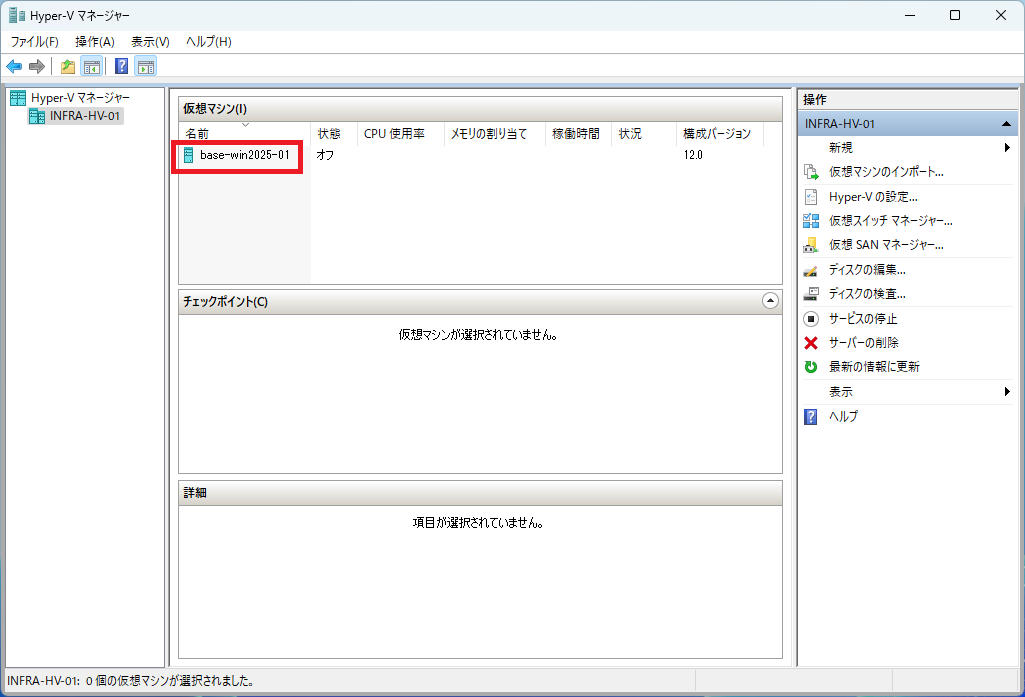The image size is (1025, 697).
Task: Select the base-win2025-01 VM name
Action: click(244, 155)
